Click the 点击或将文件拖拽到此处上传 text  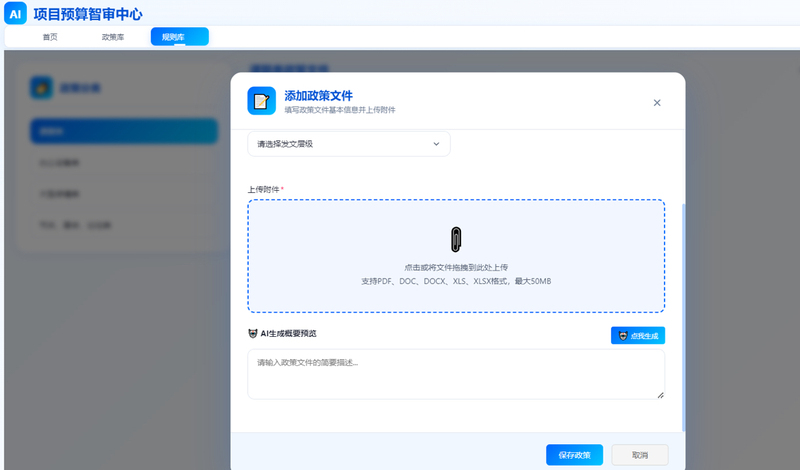[x=456, y=267]
